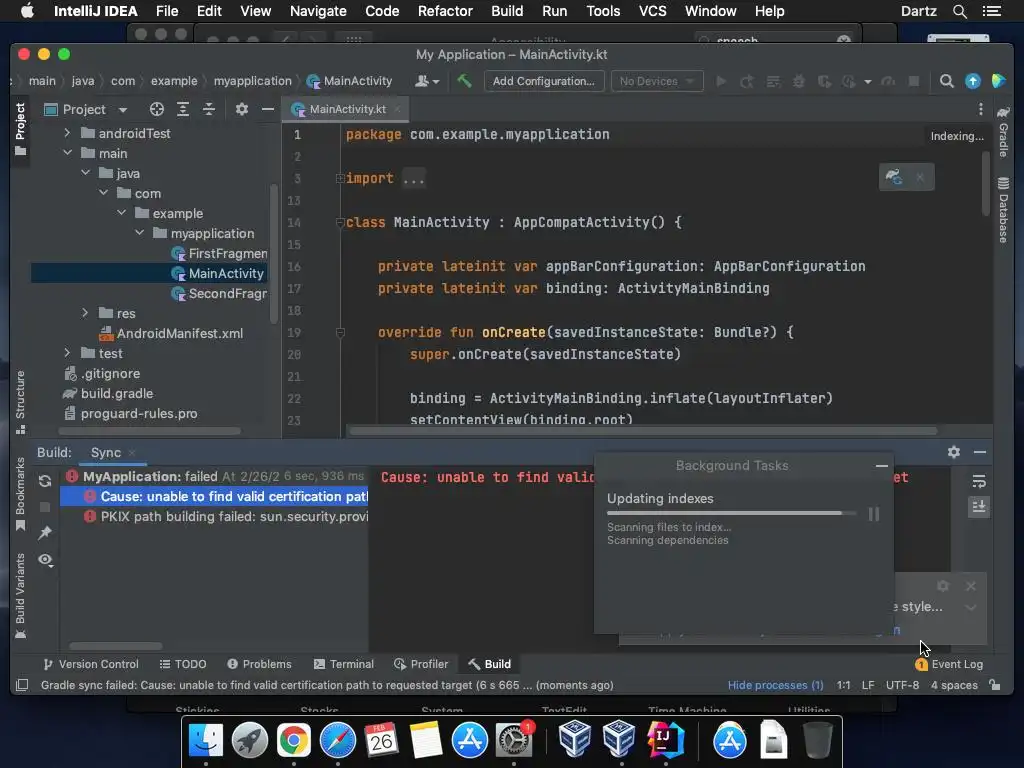This screenshot has width=1024, height=768.
Task: Toggle the Build view eye options
Action: 45,560
